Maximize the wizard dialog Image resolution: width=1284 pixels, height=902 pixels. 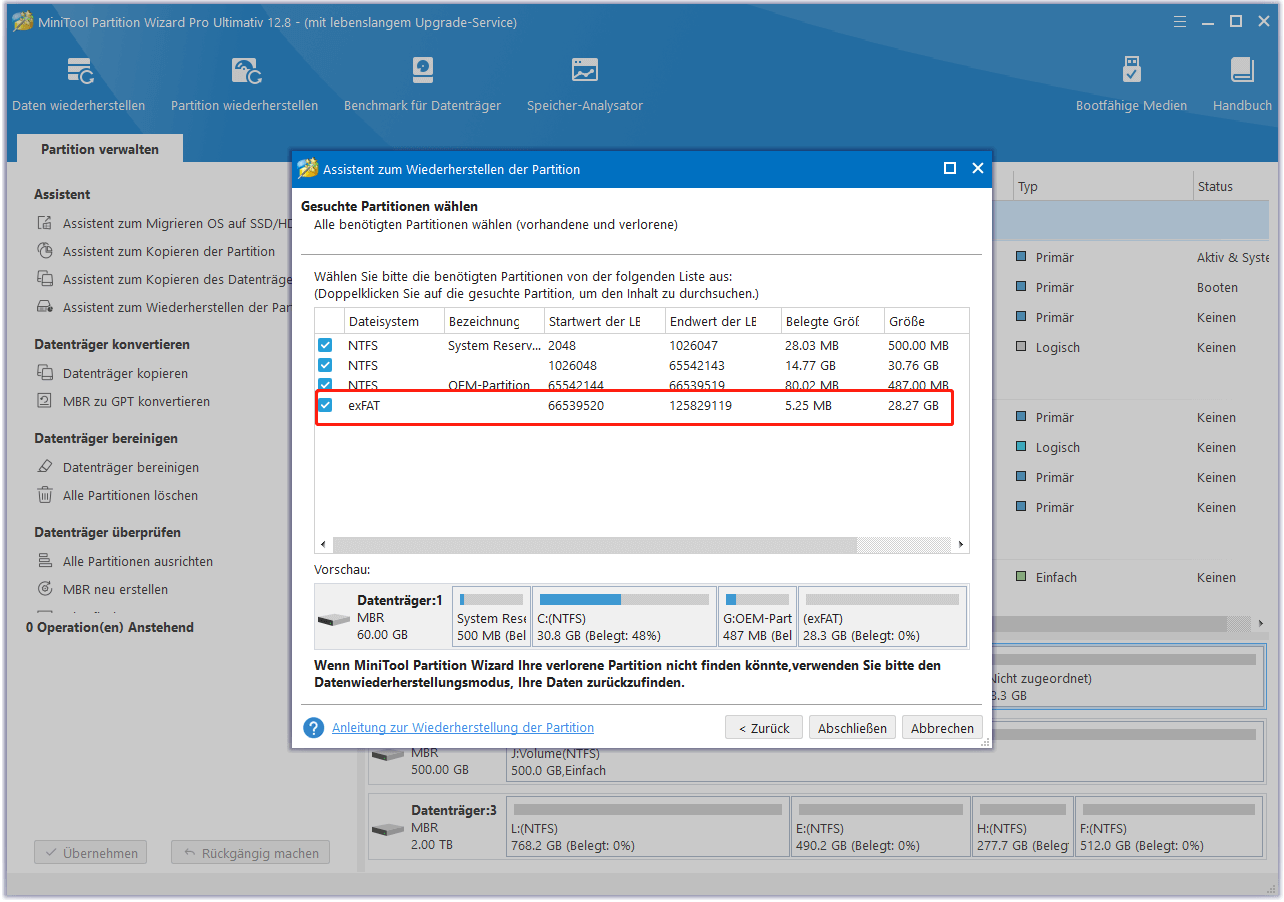[950, 168]
